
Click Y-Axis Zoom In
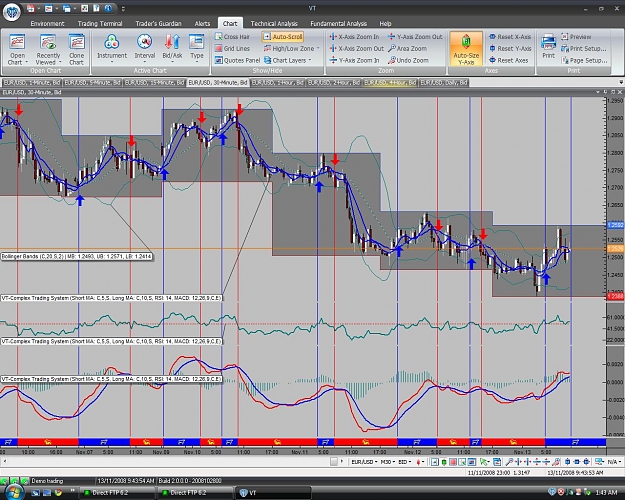click(354, 61)
